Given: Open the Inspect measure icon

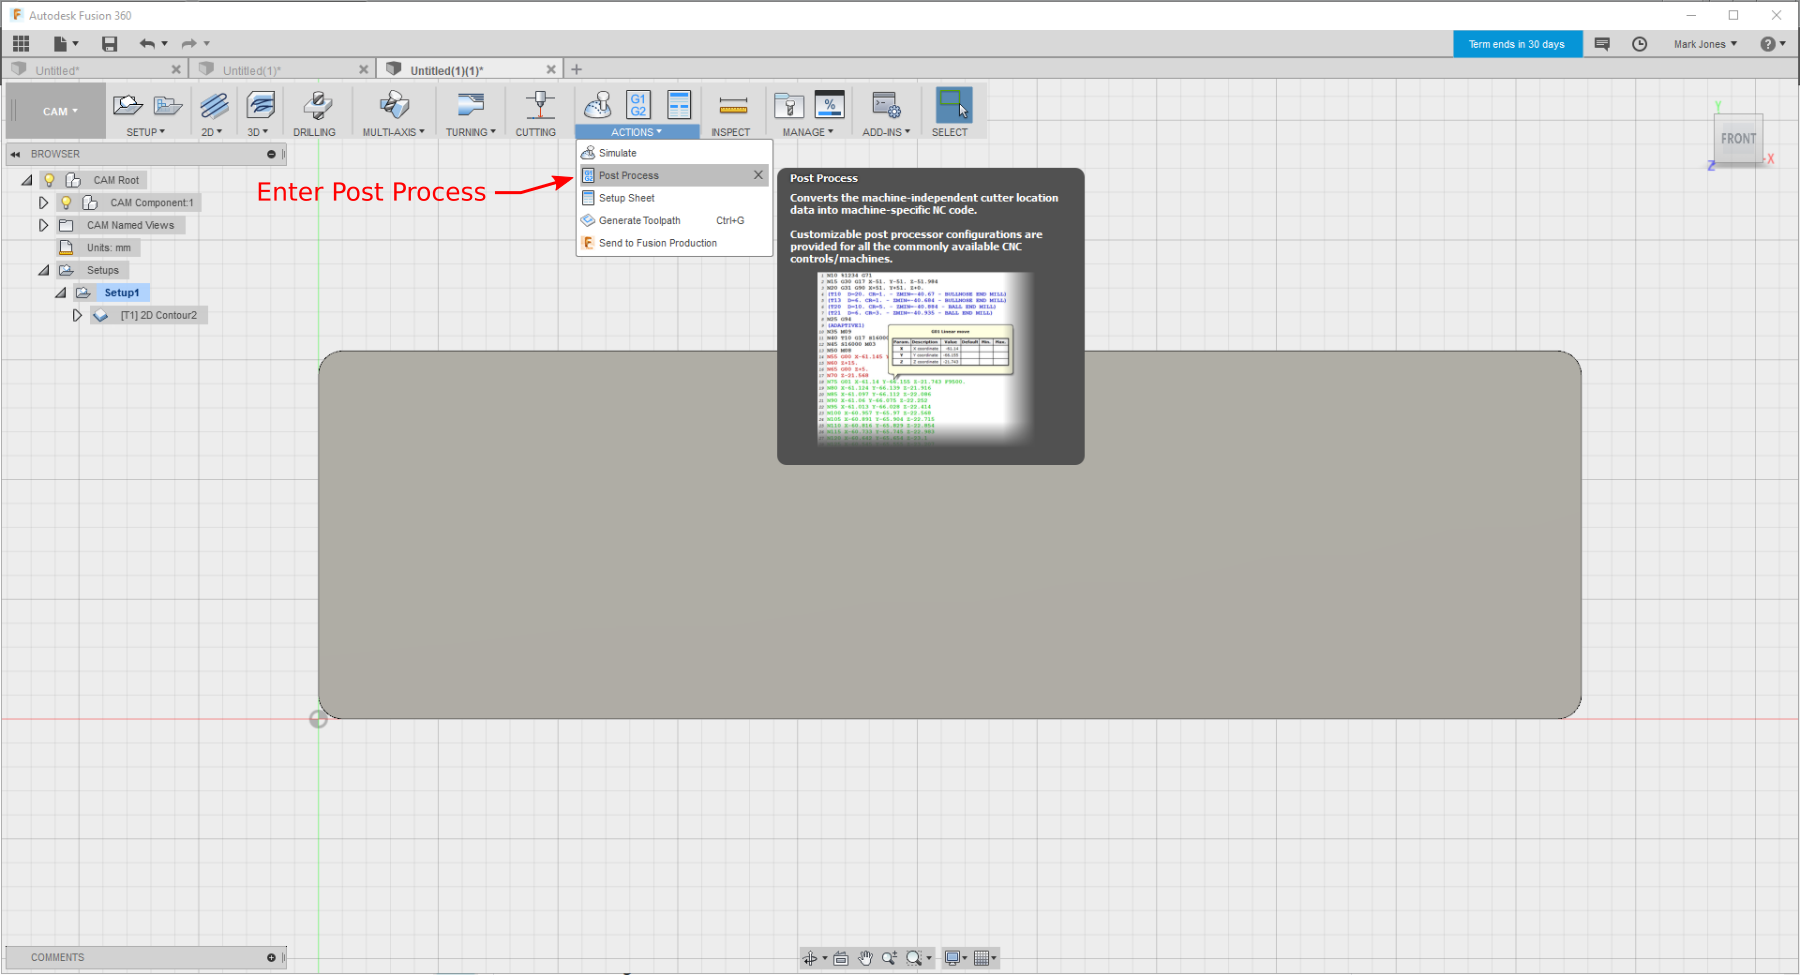Looking at the screenshot, I should coord(733,106).
